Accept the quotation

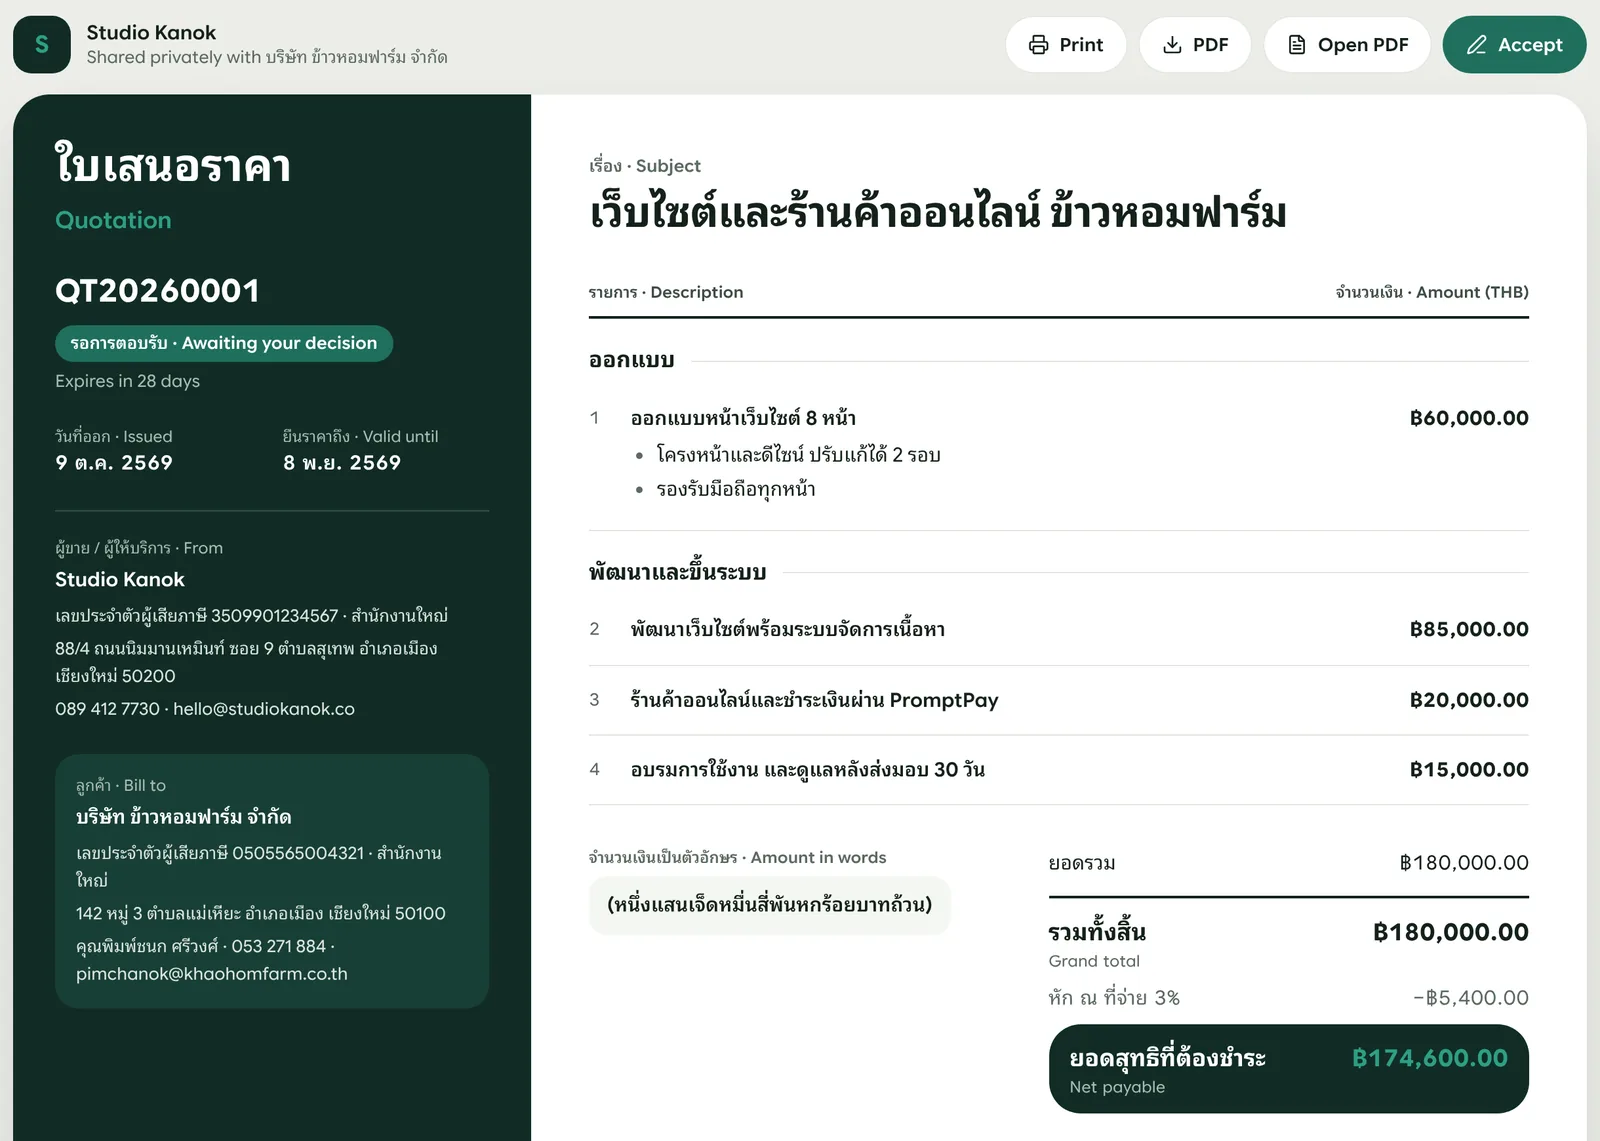(x=1514, y=45)
